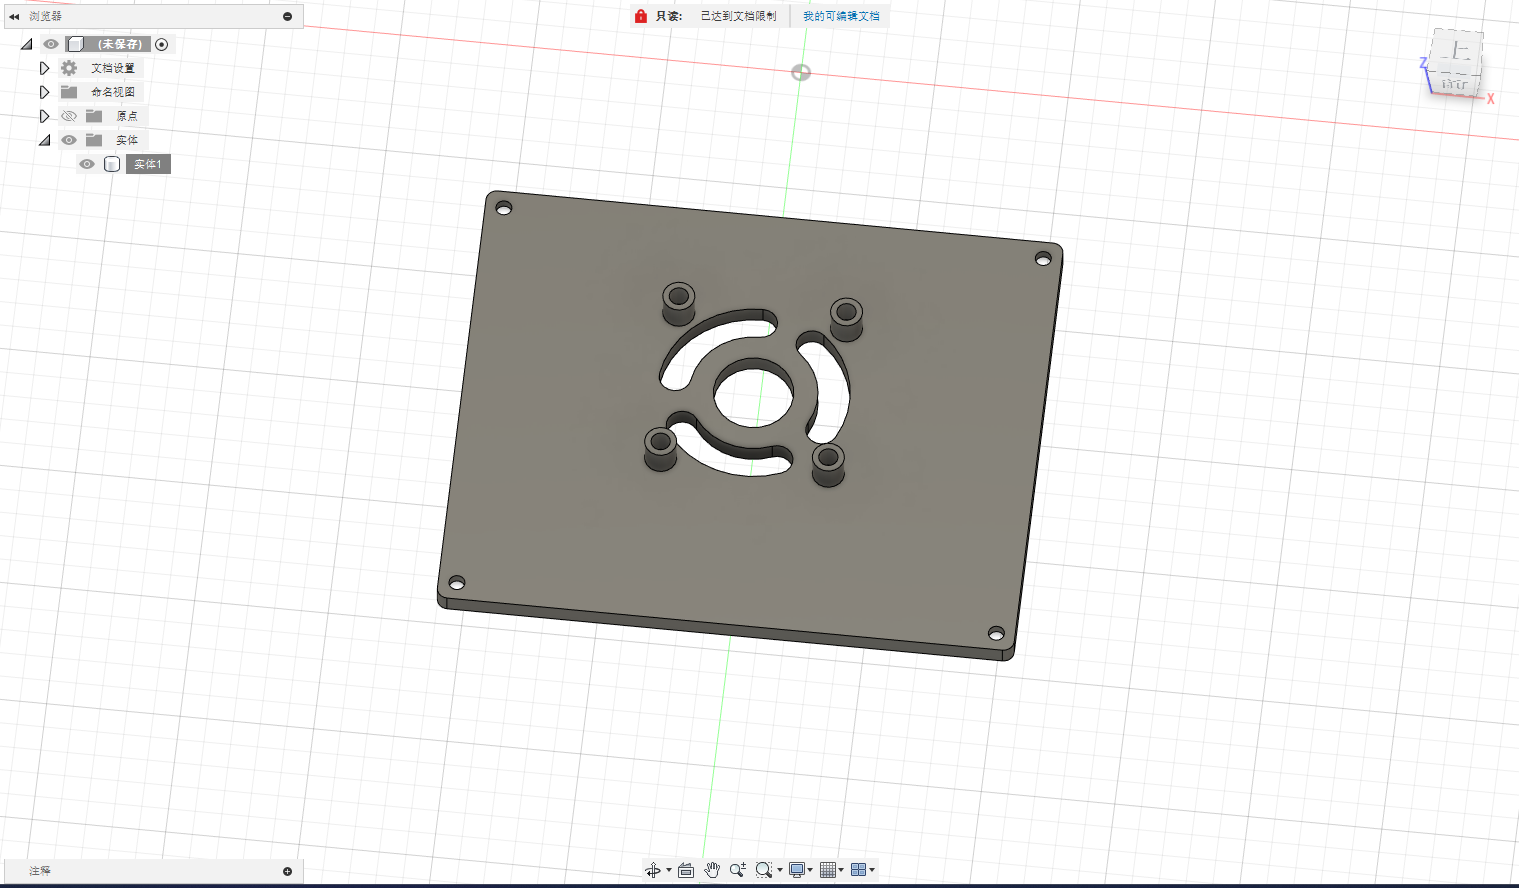
Task: Collapse the root (未保存) component node
Action: tap(27, 44)
